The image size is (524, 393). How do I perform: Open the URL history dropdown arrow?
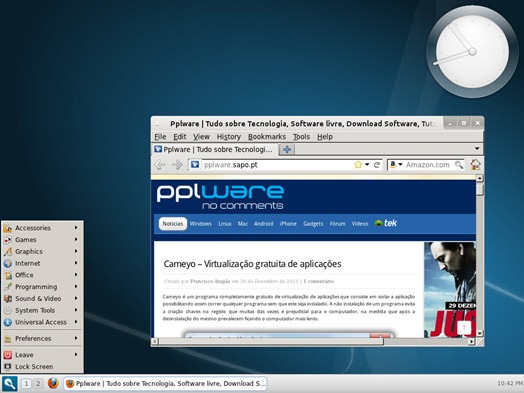[x=367, y=165]
